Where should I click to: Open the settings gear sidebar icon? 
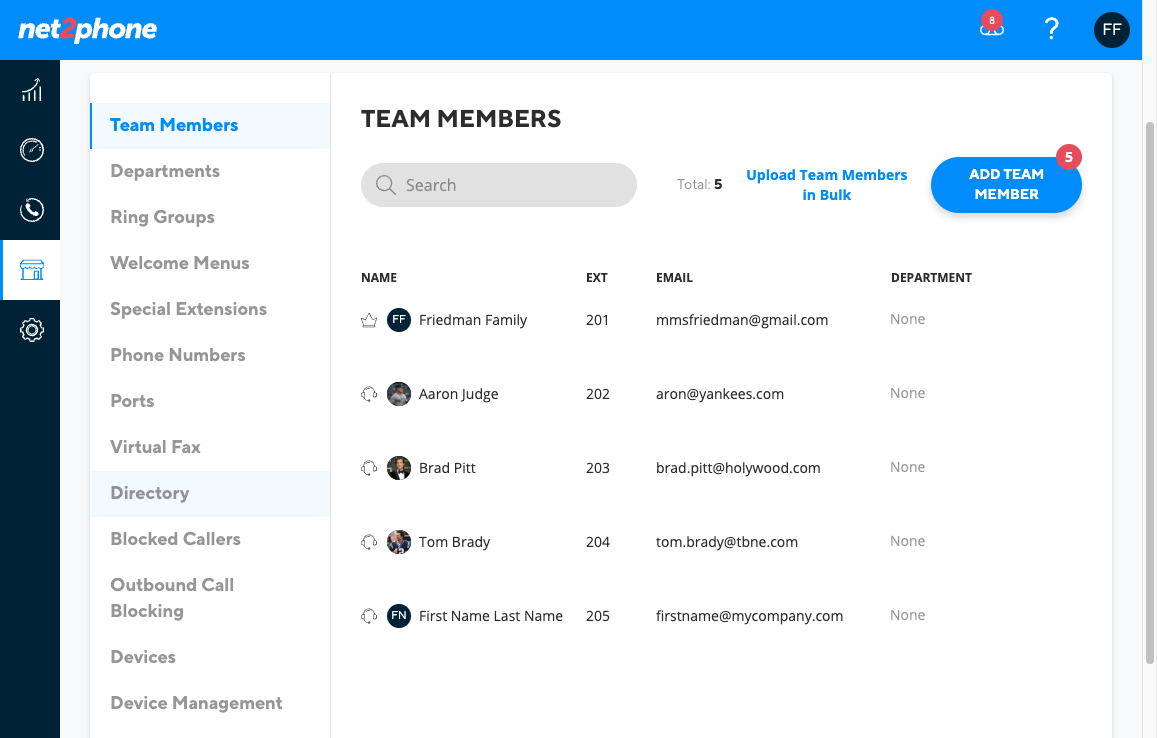[31, 330]
